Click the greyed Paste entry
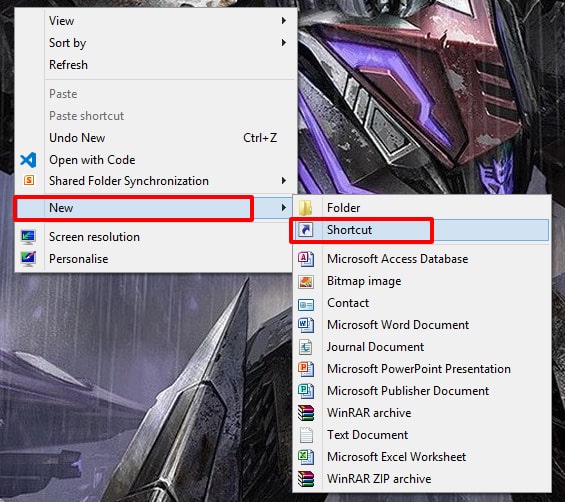 coord(156,94)
